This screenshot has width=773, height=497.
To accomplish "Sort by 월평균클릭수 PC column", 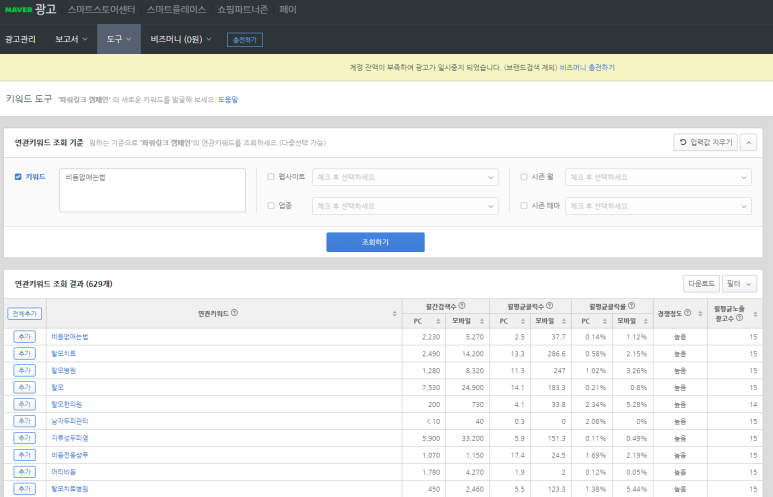I will (x=523, y=321).
